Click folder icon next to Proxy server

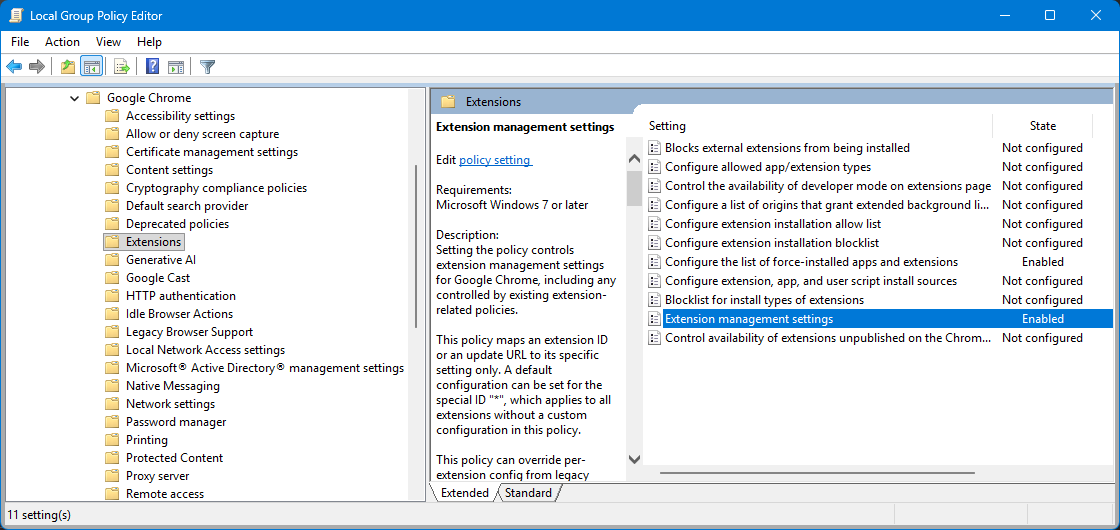tap(112, 476)
